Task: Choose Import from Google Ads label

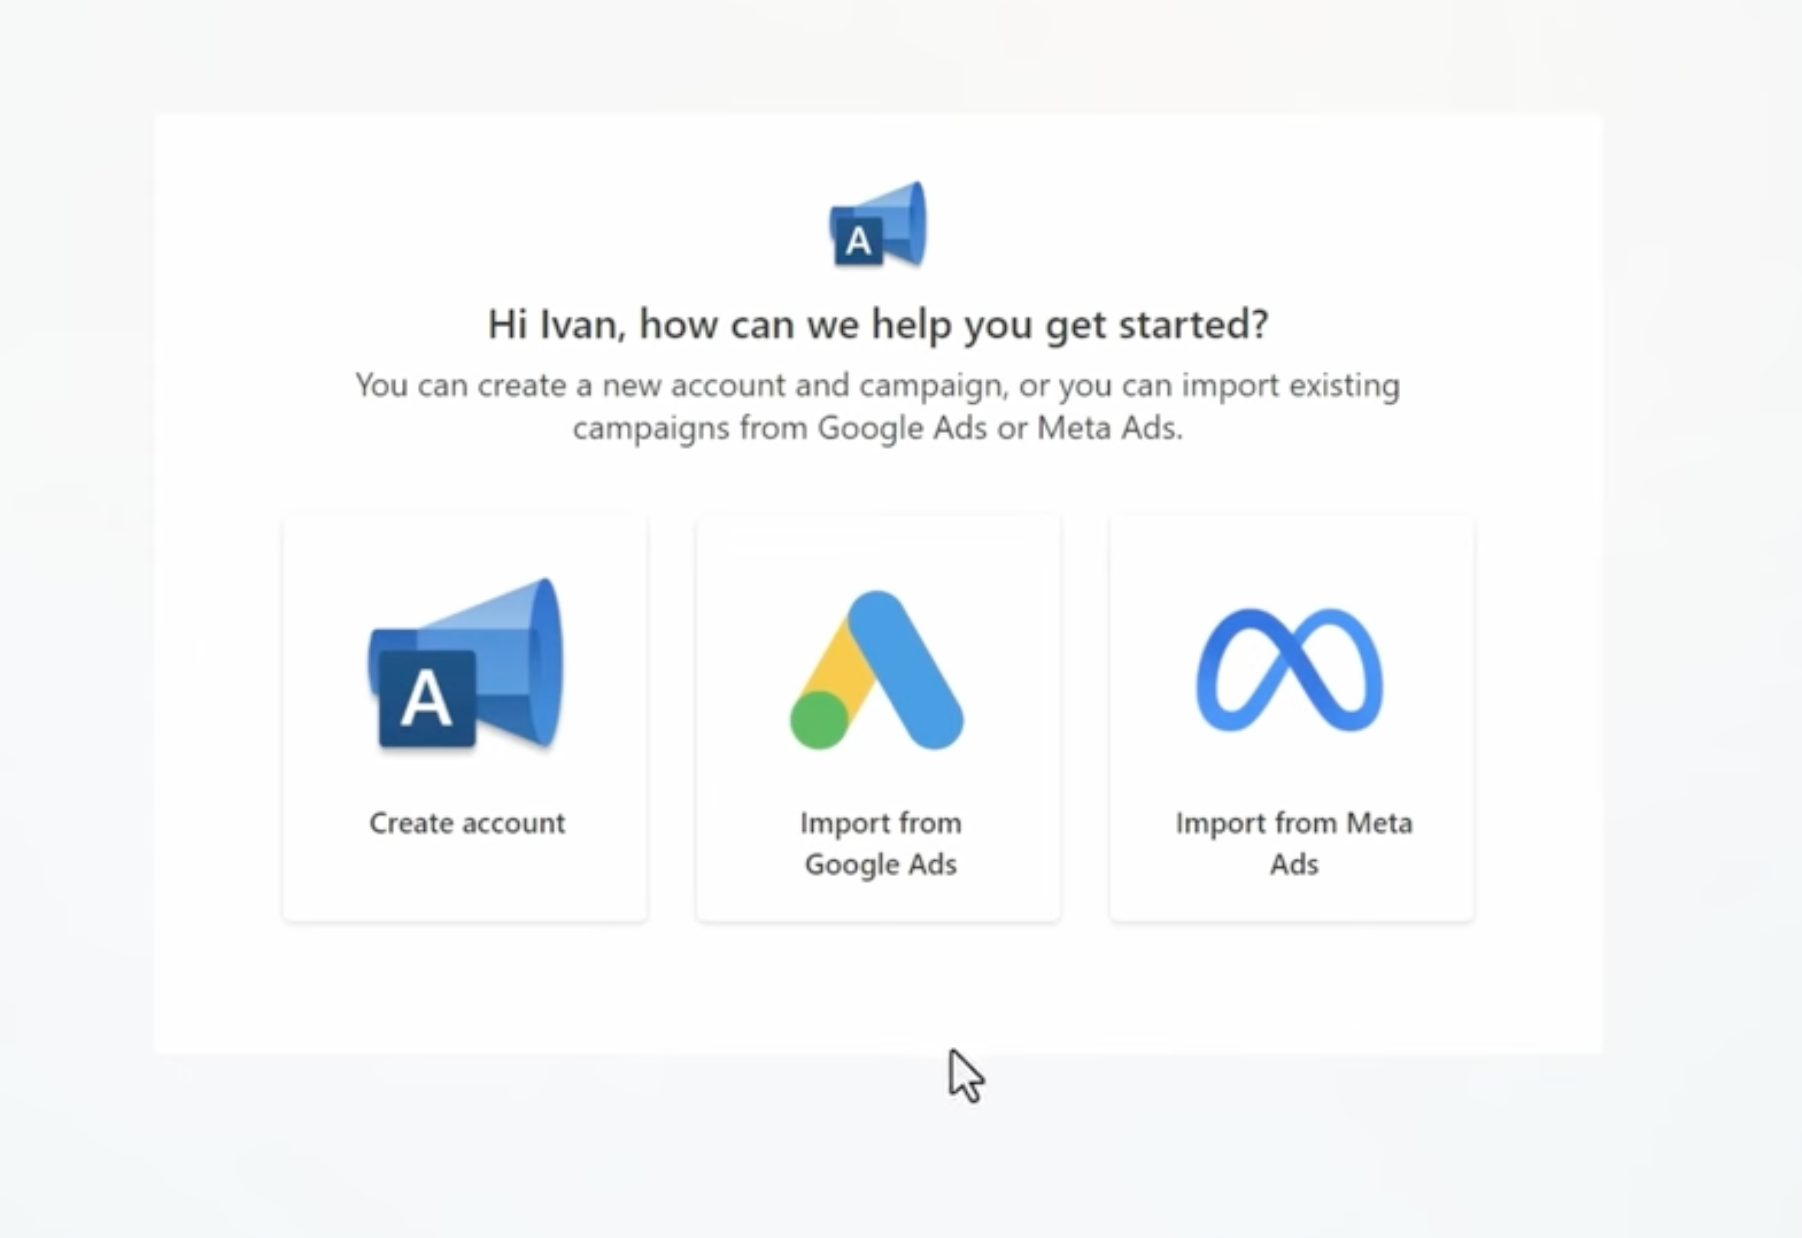Action: (880, 843)
